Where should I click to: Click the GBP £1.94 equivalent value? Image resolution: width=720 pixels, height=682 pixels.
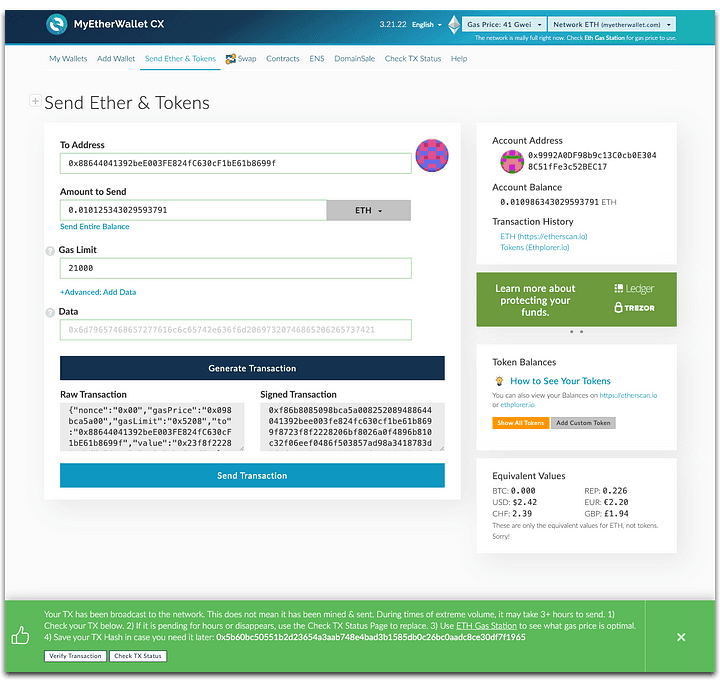point(606,514)
